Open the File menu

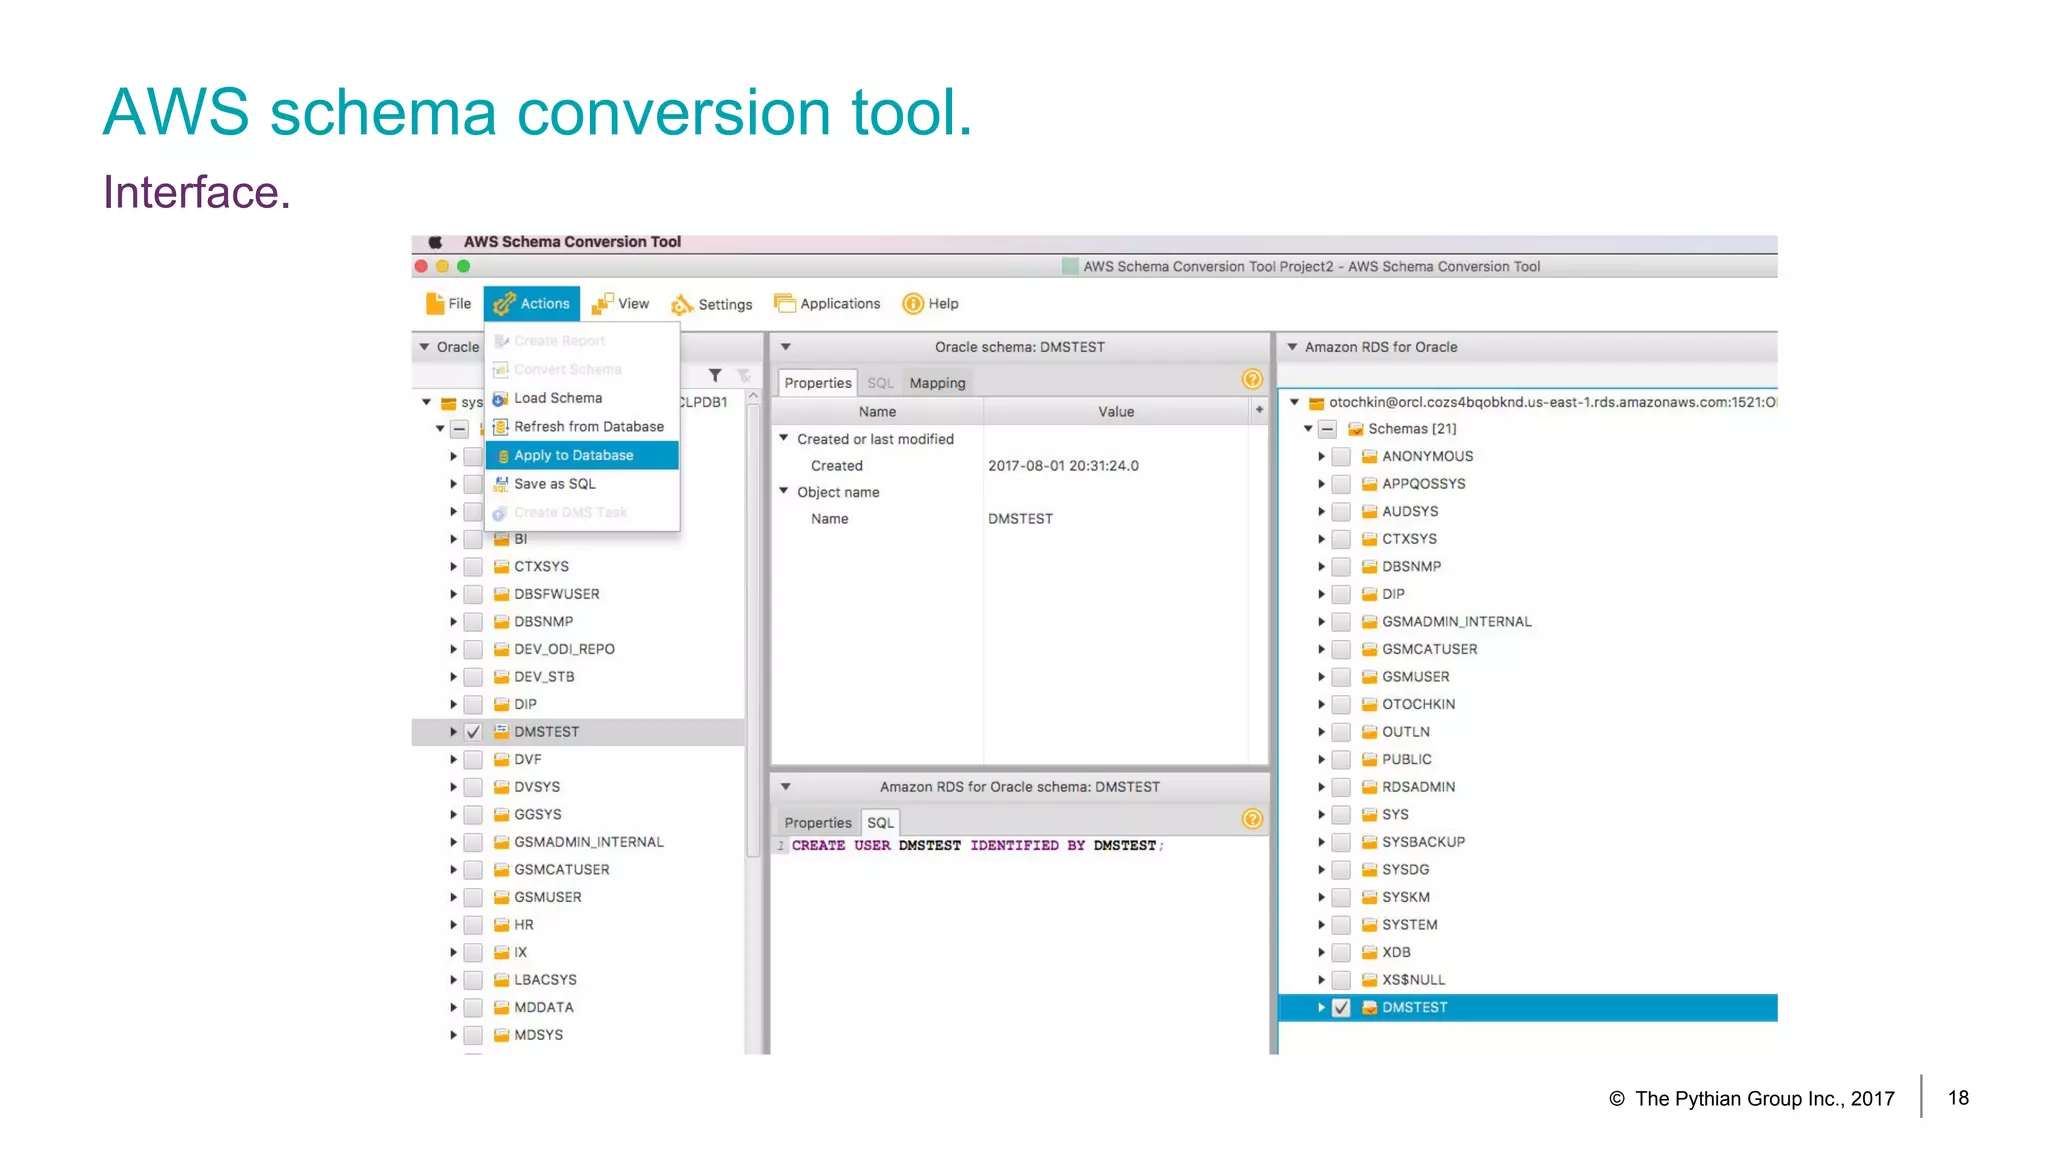pos(448,304)
